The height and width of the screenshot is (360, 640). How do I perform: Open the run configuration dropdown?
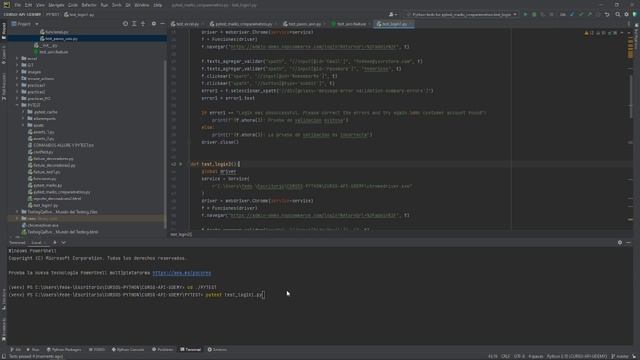tap(462, 14)
